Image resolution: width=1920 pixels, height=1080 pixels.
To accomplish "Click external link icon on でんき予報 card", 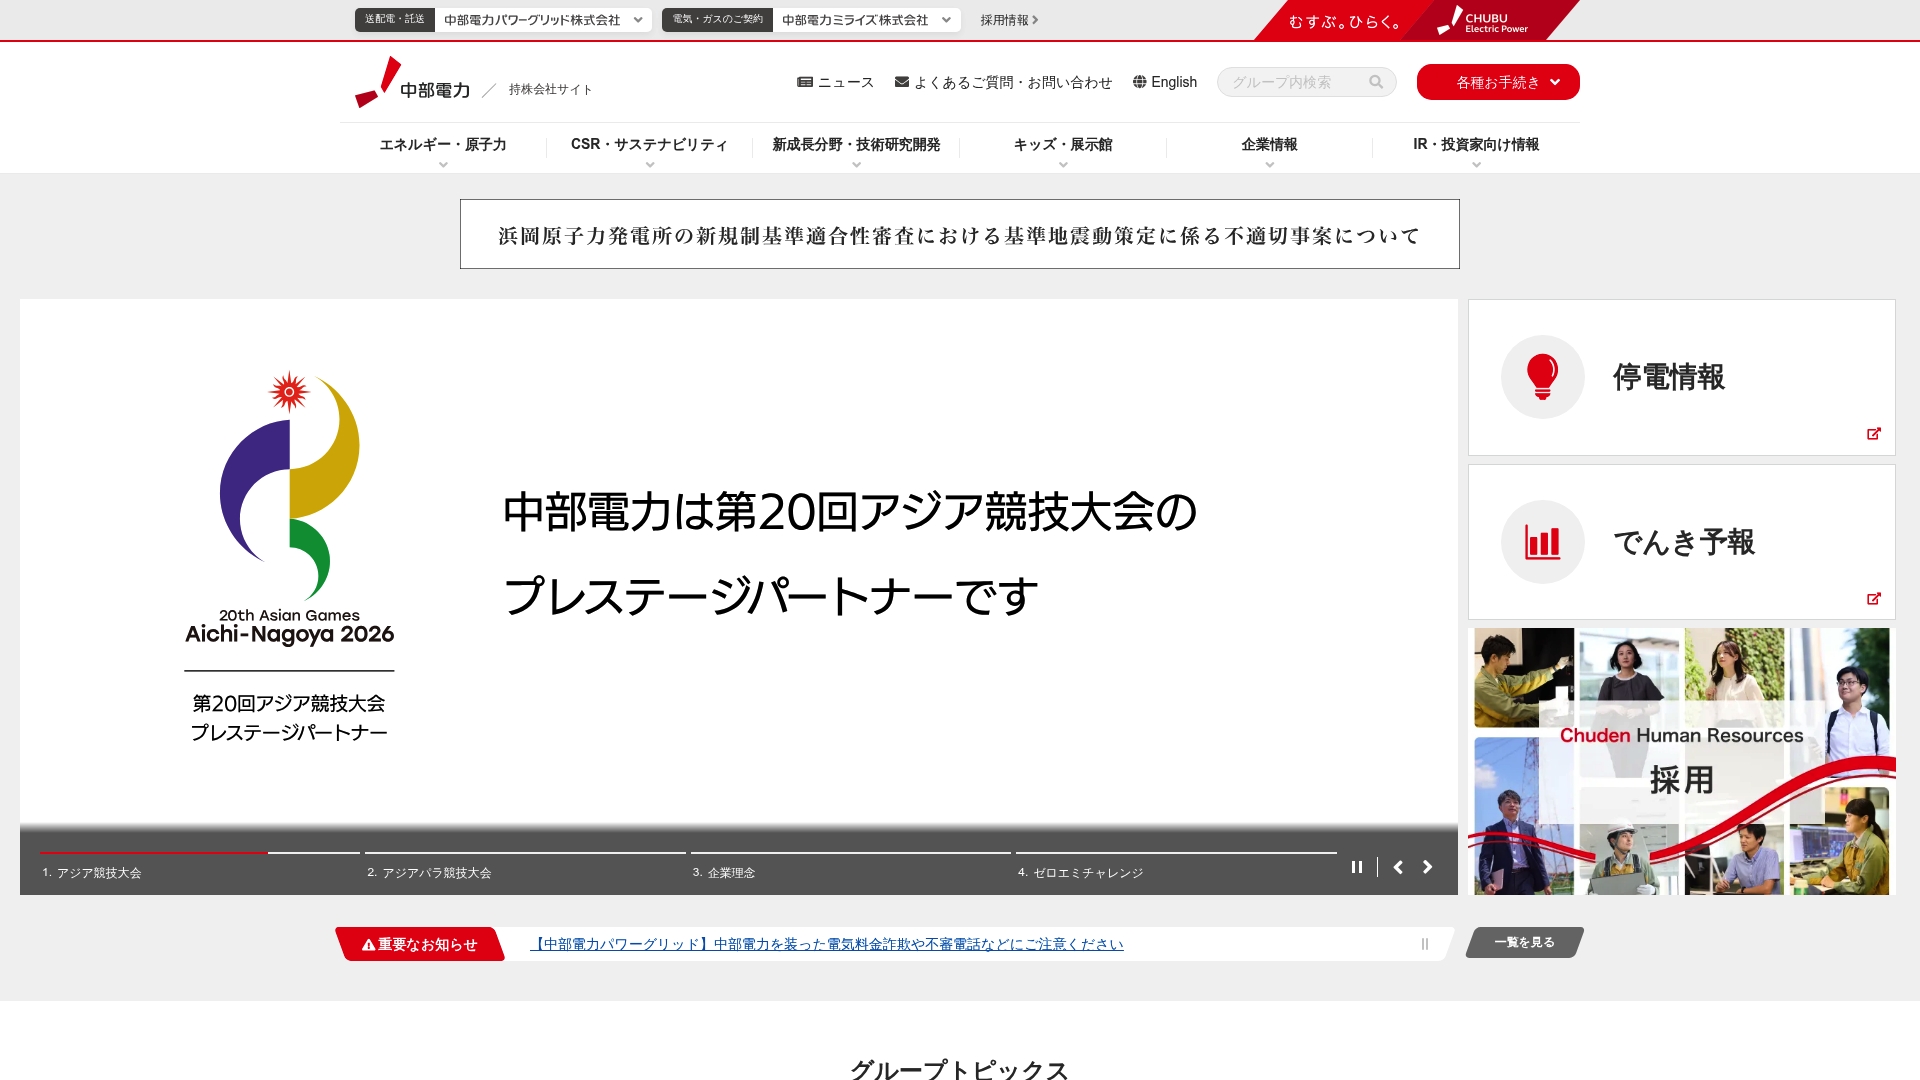I will point(1874,599).
